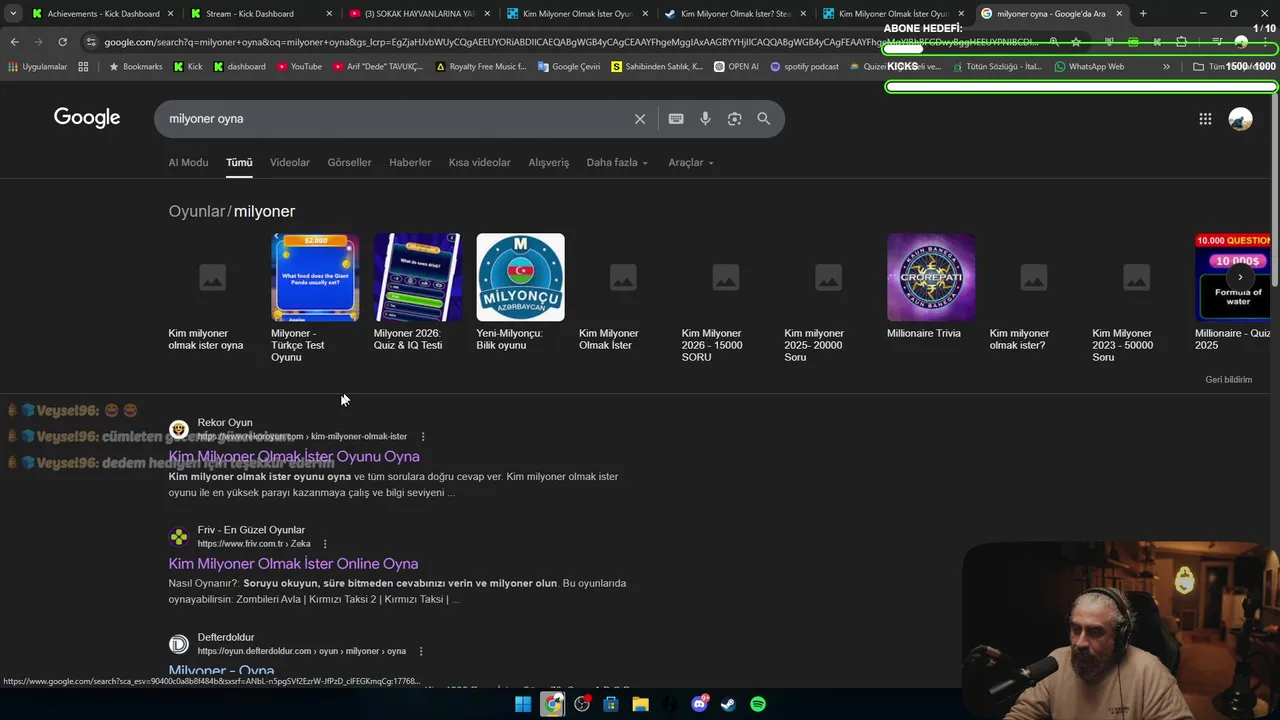Clear the Google search box with X

click(x=640, y=119)
